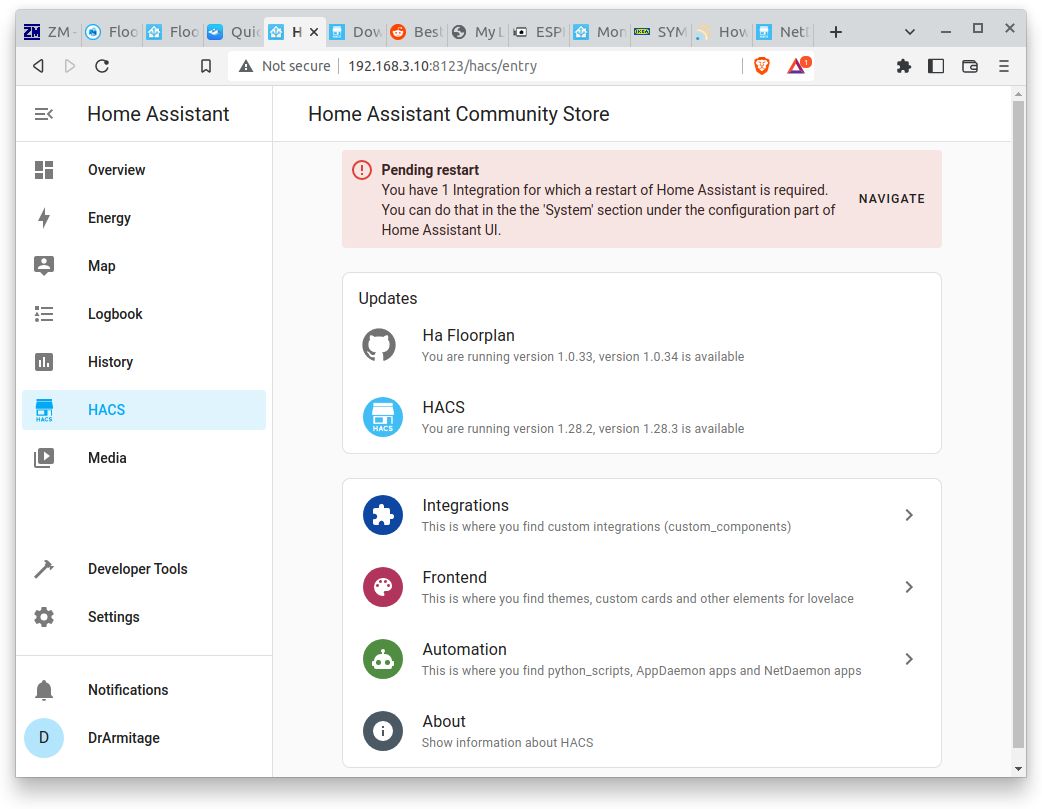Click the Settings gear icon
The height and width of the screenshot is (809, 1042).
point(44,617)
